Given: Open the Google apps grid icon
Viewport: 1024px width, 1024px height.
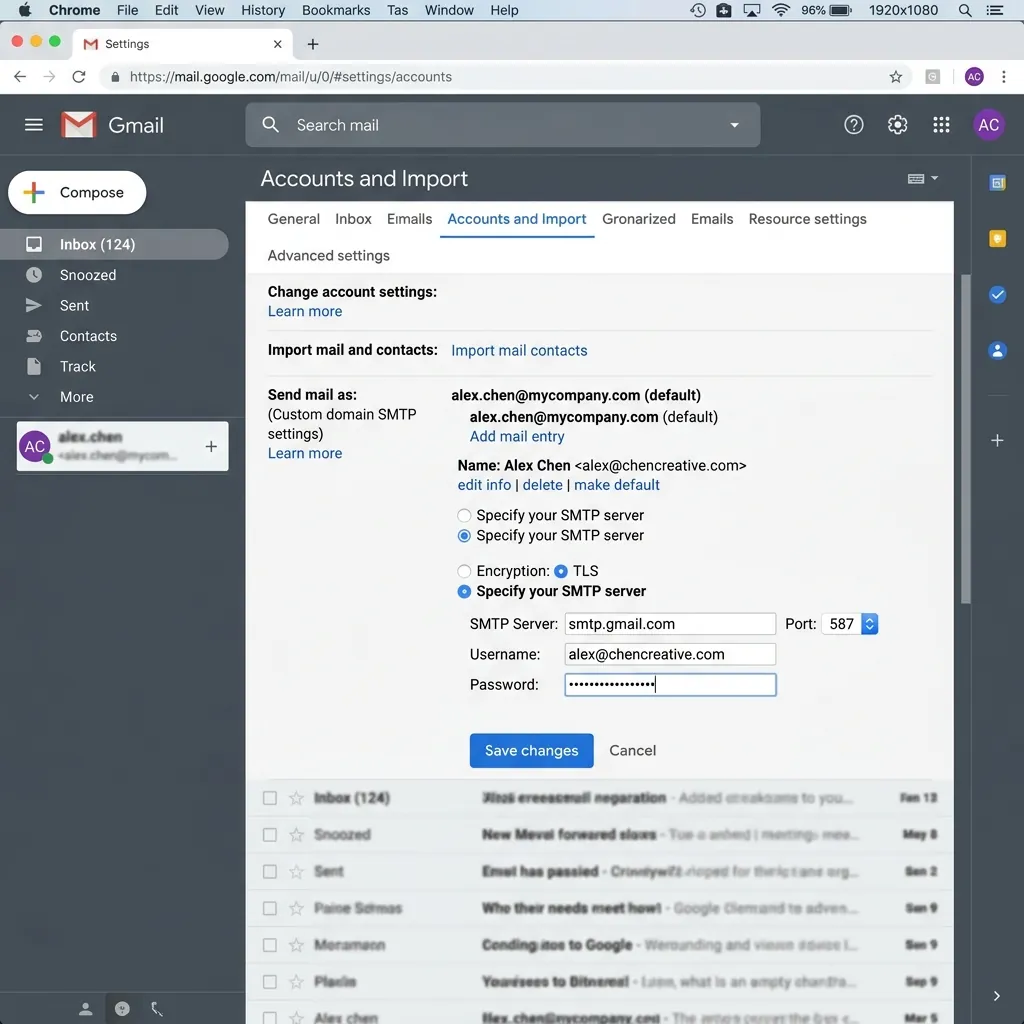Looking at the screenshot, I should click(x=941, y=125).
